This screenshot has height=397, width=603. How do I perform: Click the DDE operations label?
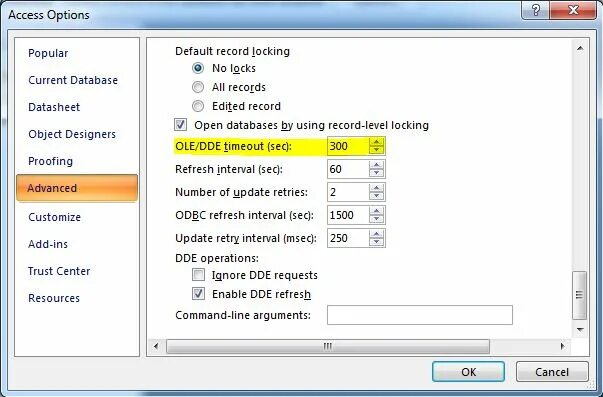[x=217, y=258]
